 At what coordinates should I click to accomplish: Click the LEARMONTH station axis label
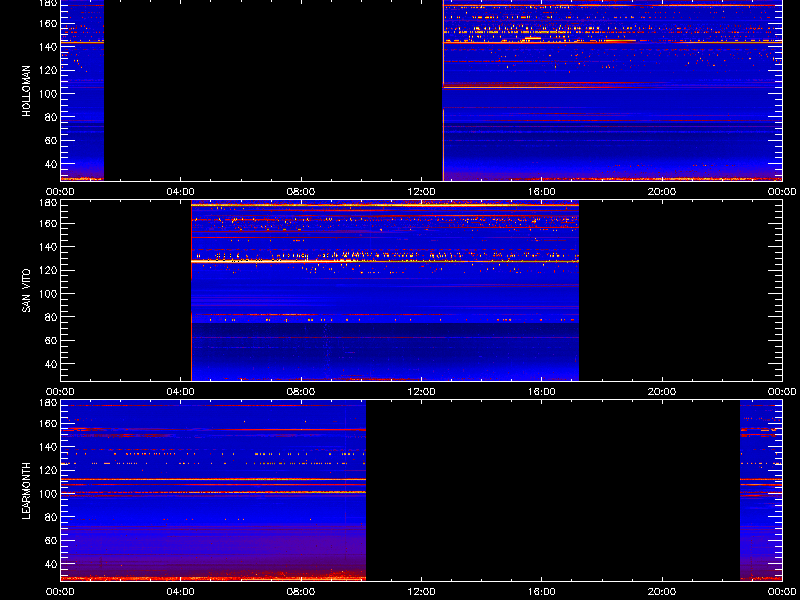(x=27, y=491)
